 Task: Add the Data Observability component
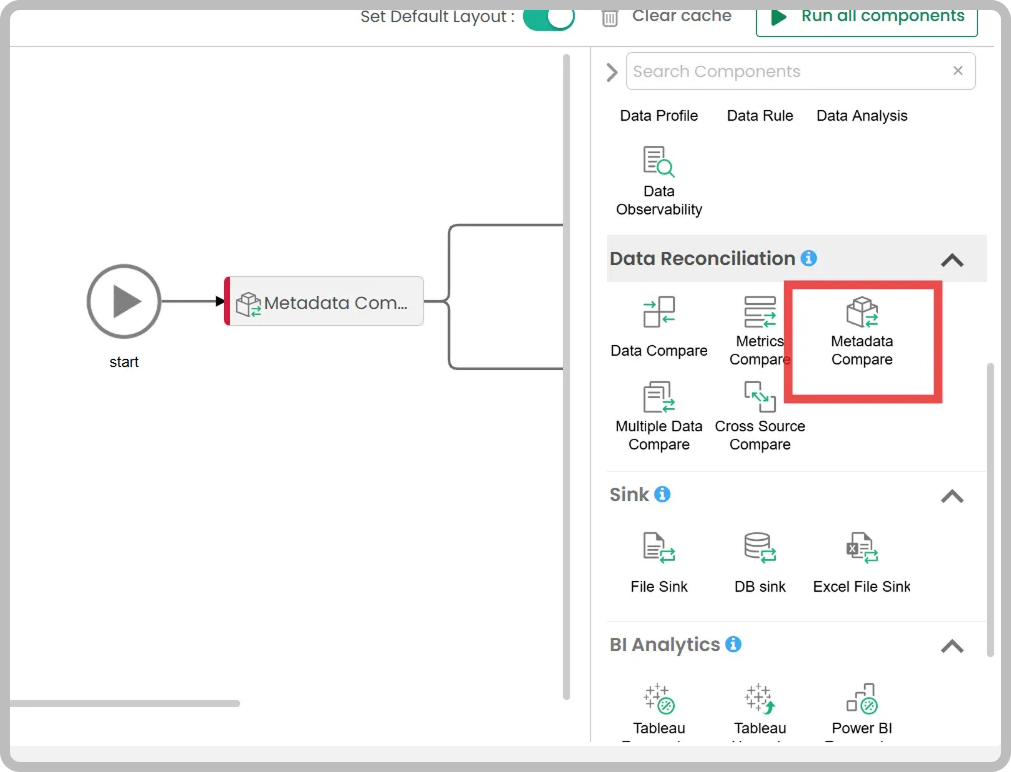[x=658, y=181]
